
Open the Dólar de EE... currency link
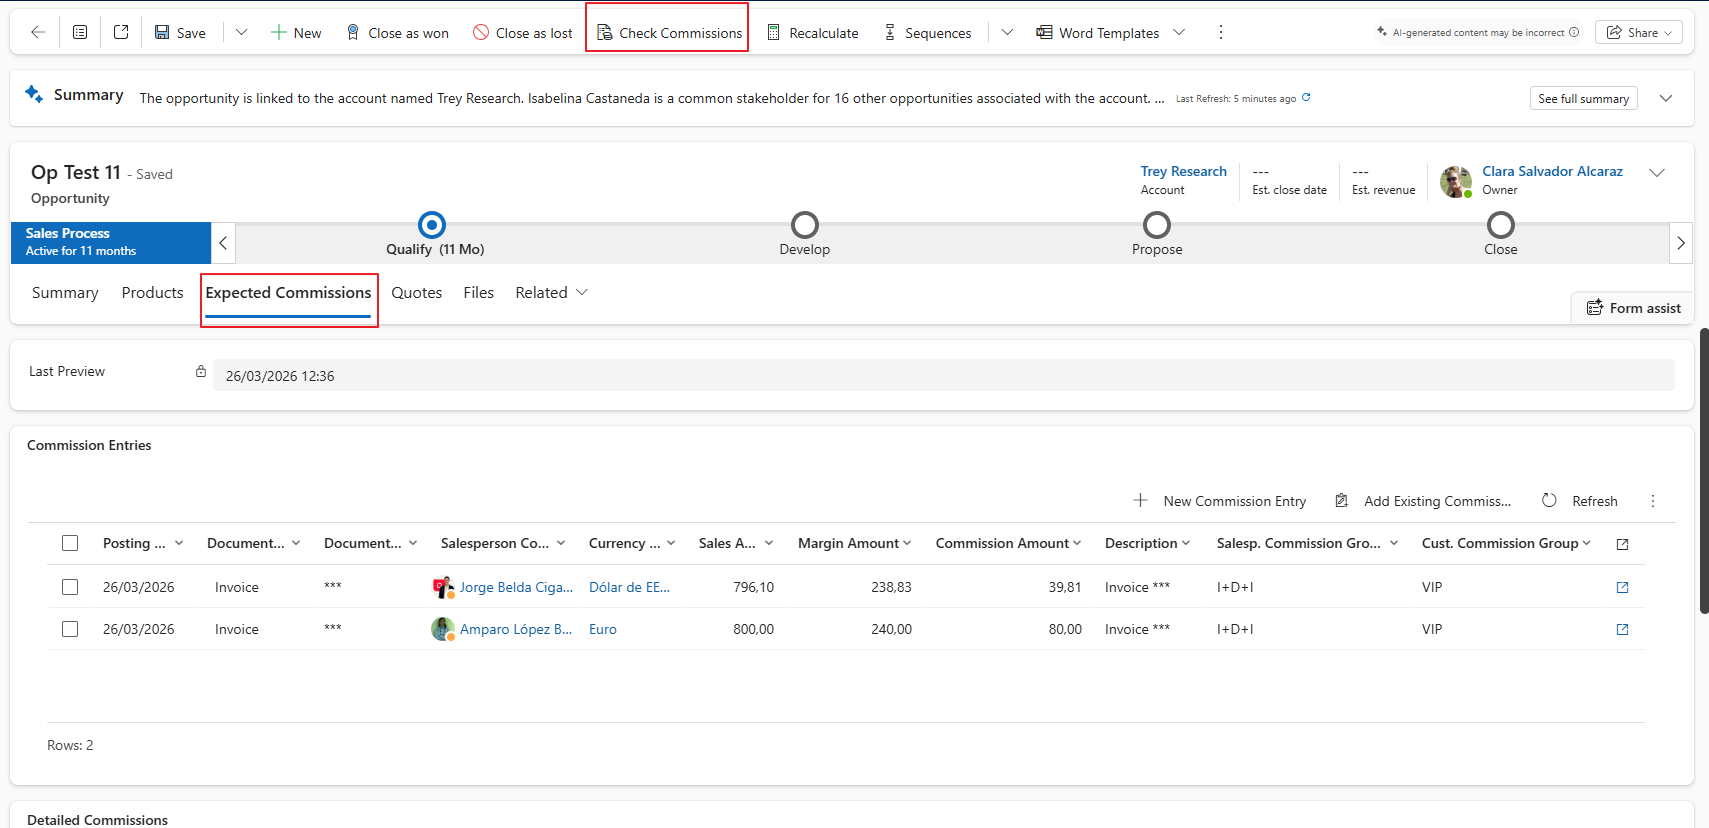(629, 587)
